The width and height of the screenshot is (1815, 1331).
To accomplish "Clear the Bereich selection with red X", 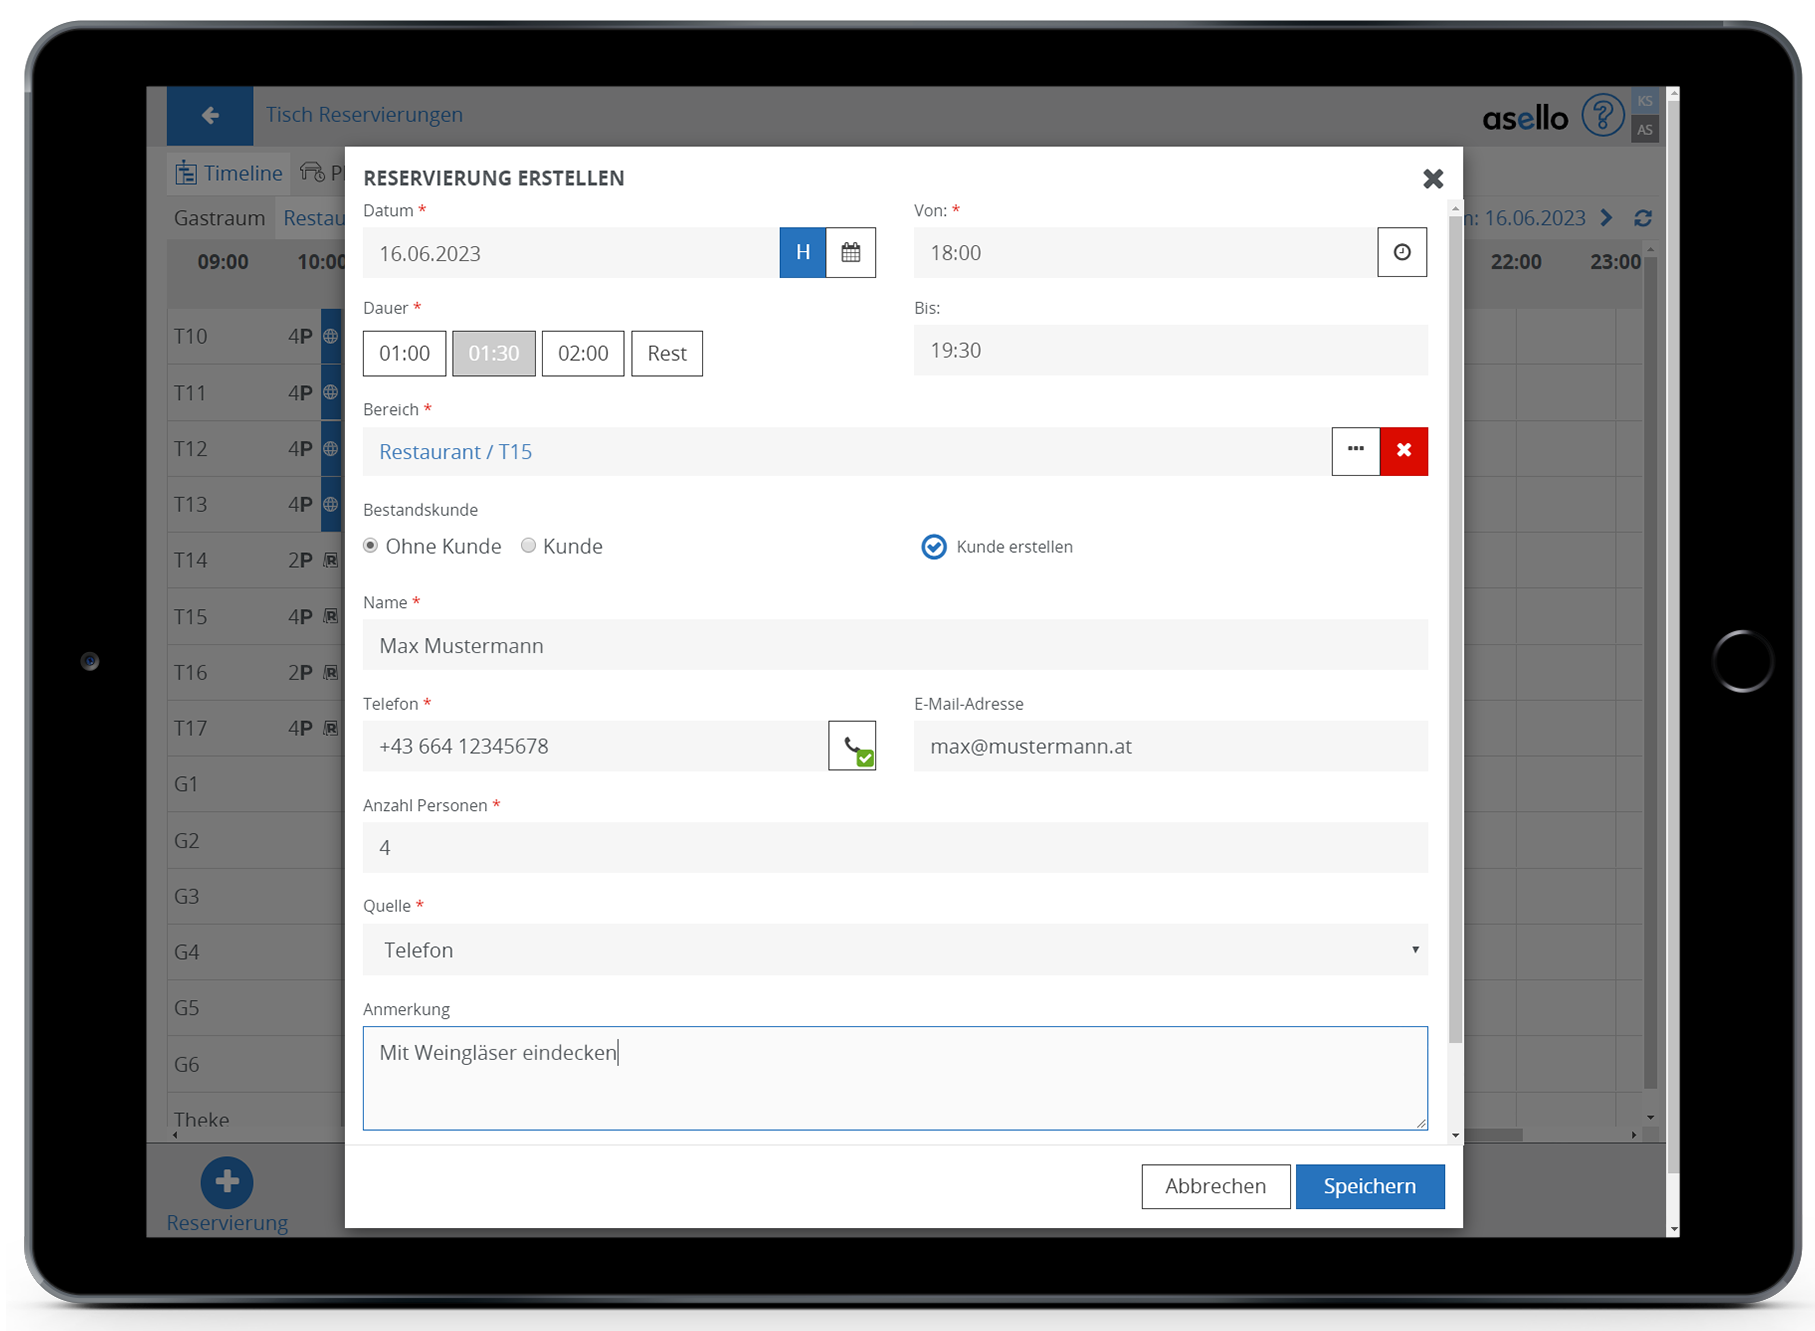I will tap(1403, 451).
